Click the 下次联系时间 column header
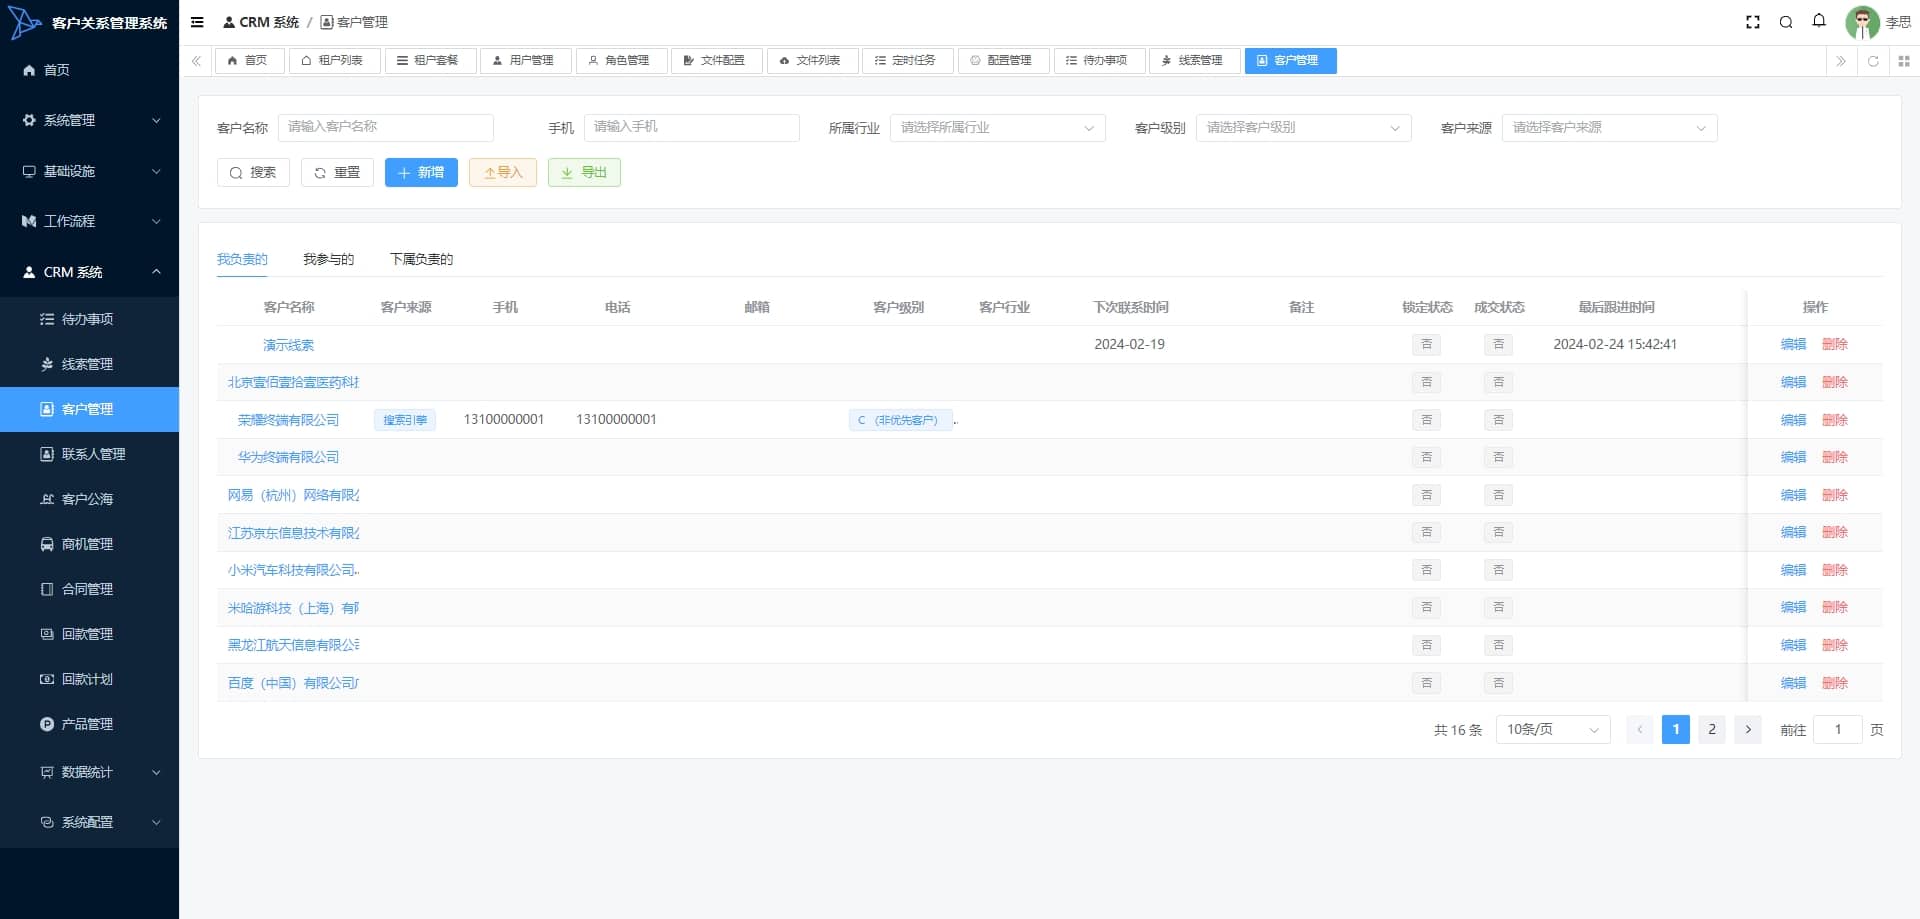 [x=1130, y=307]
